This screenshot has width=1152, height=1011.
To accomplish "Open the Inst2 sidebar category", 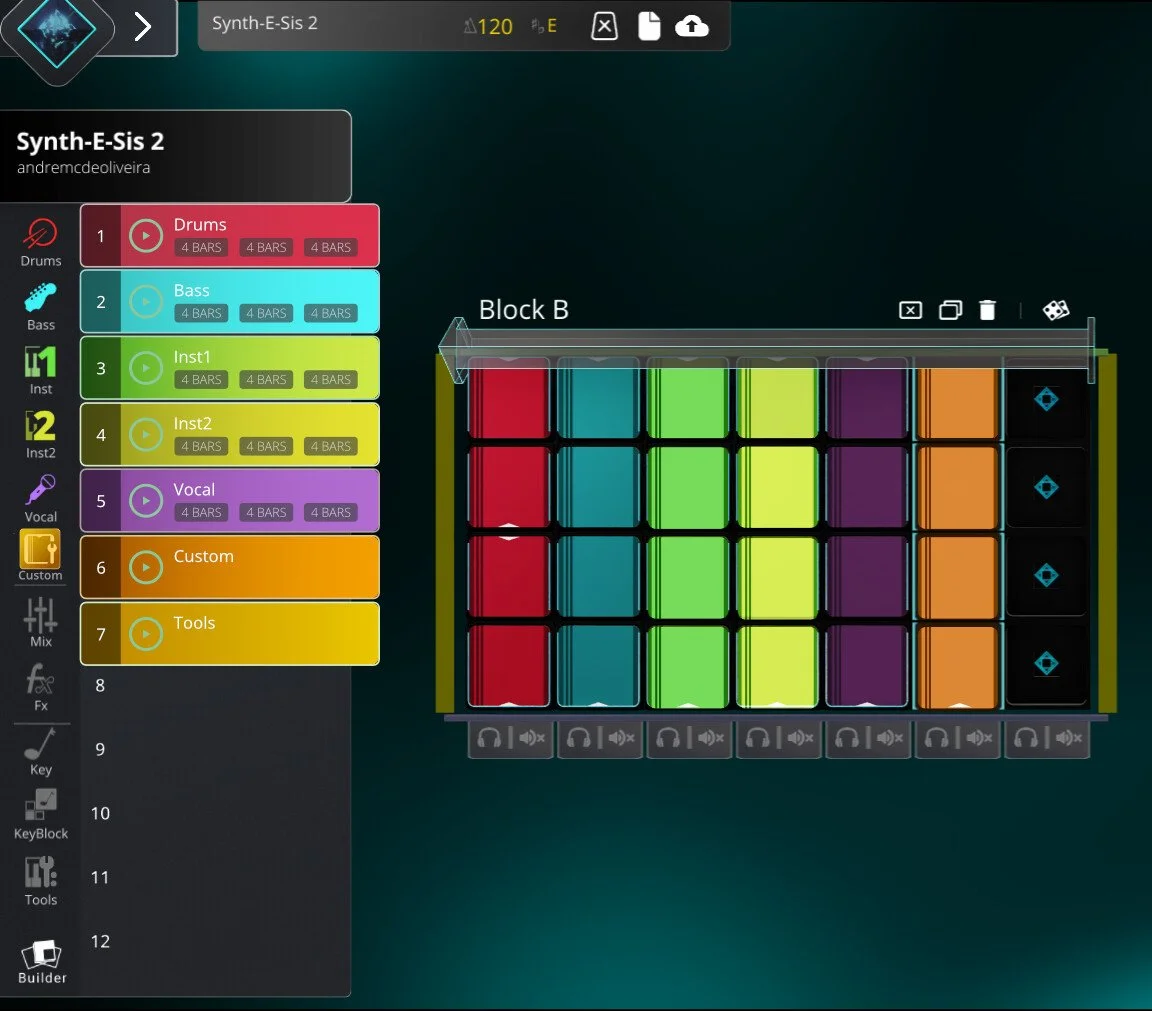I will coord(40,434).
